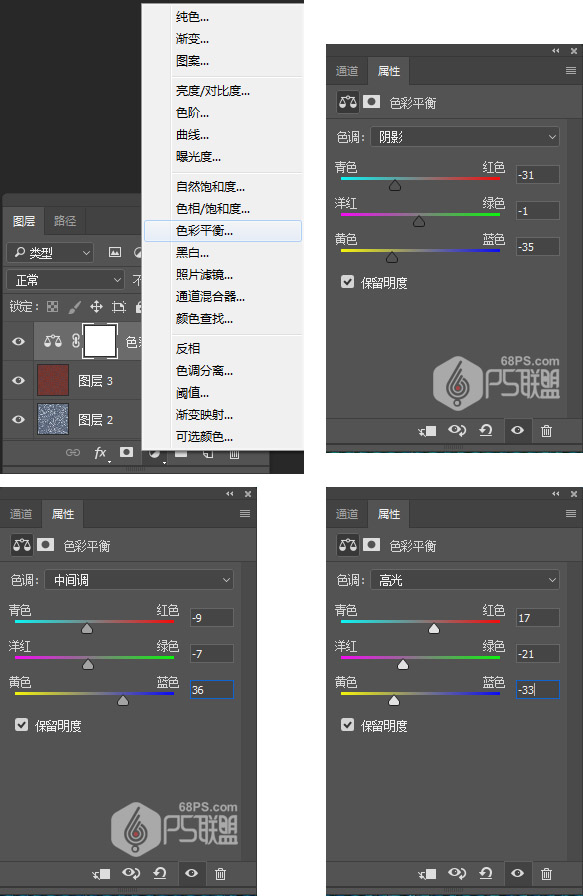This screenshot has width=583, height=896.
Task: Toggle layer visibility eye in 中间调 panel footer
Action: (x=191, y=873)
